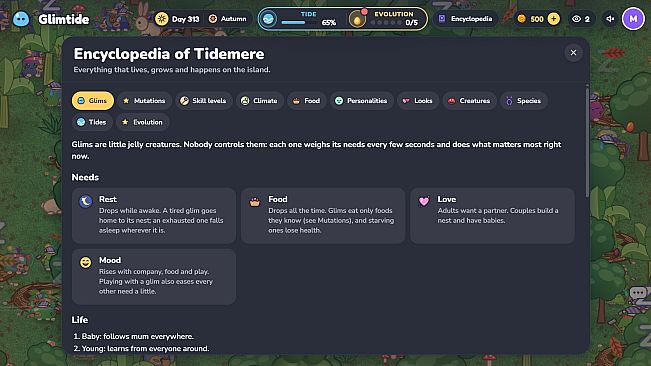The height and width of the screenshot is (366, 651).
Task: Select the Tides tab
Action: tap(92, 122)
